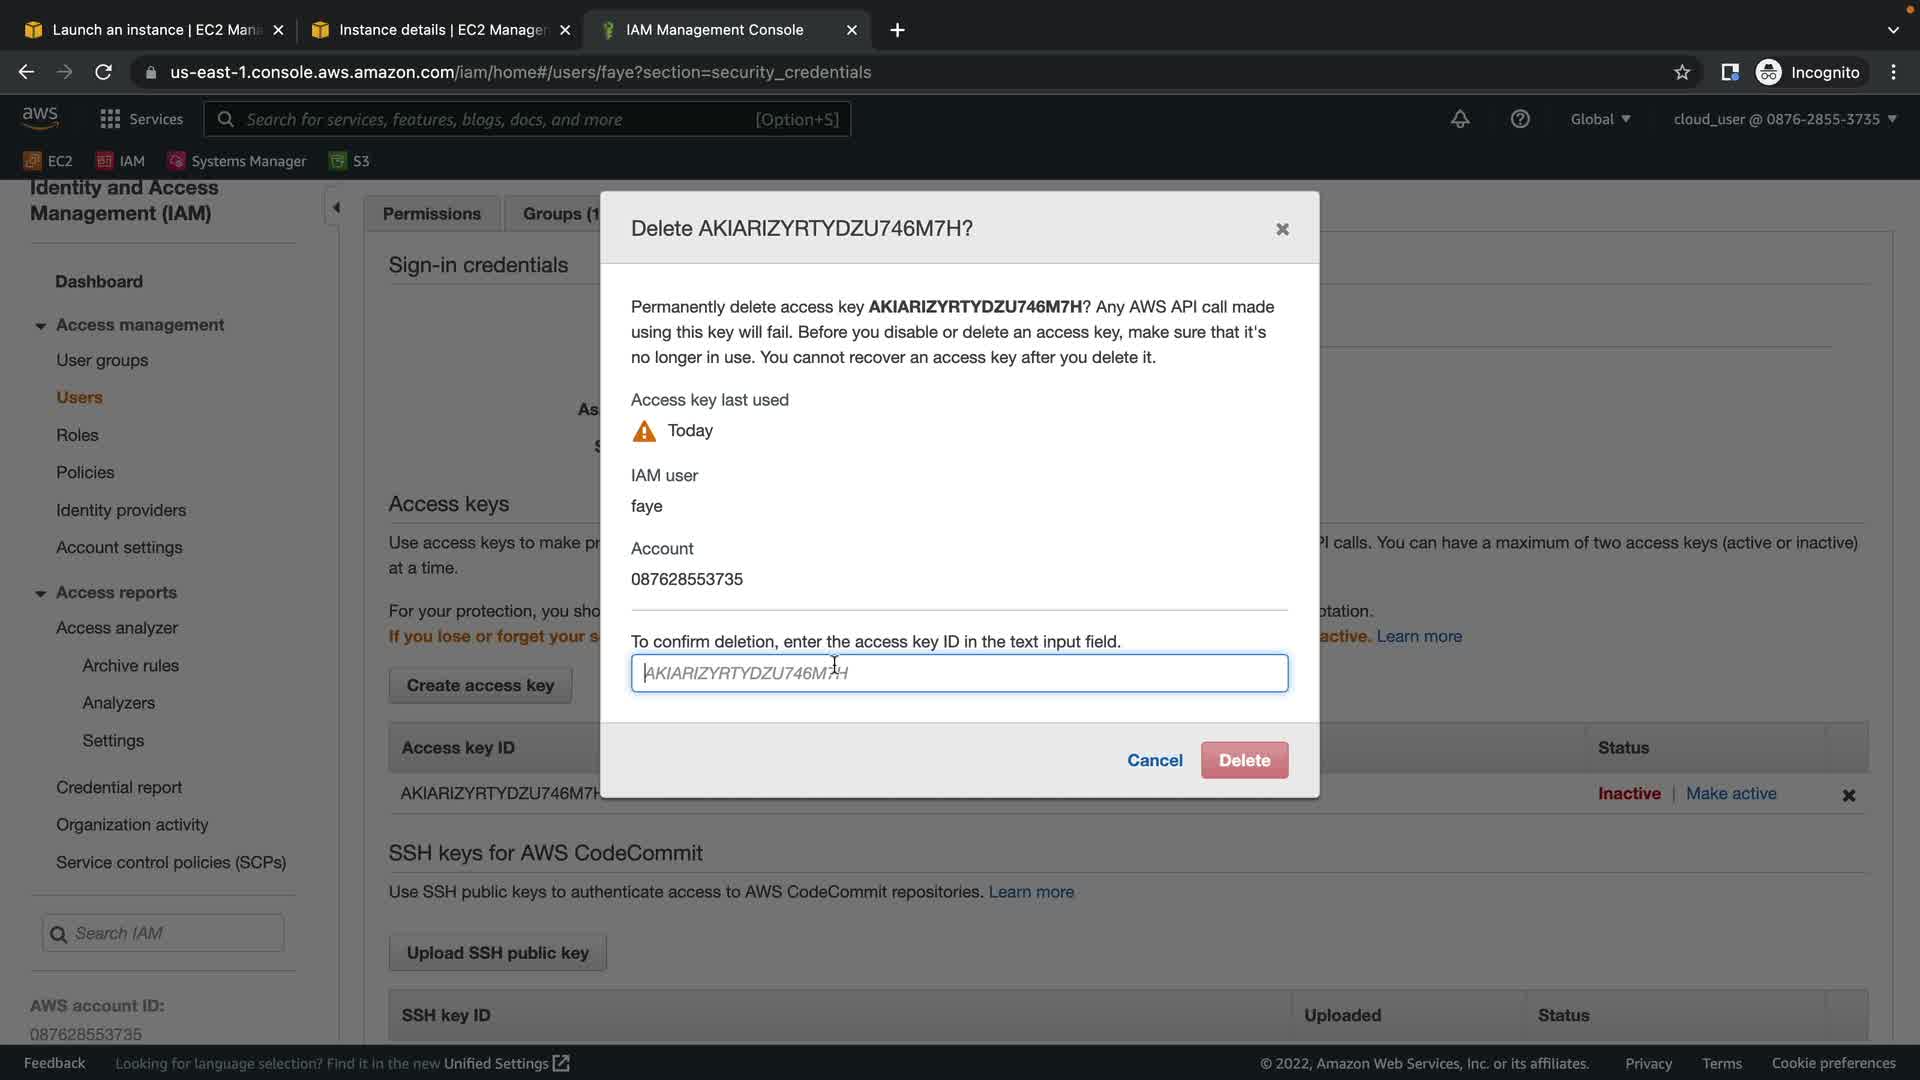
Task: Open the cloud_user account menu
Action: (x=1784, y=119)
